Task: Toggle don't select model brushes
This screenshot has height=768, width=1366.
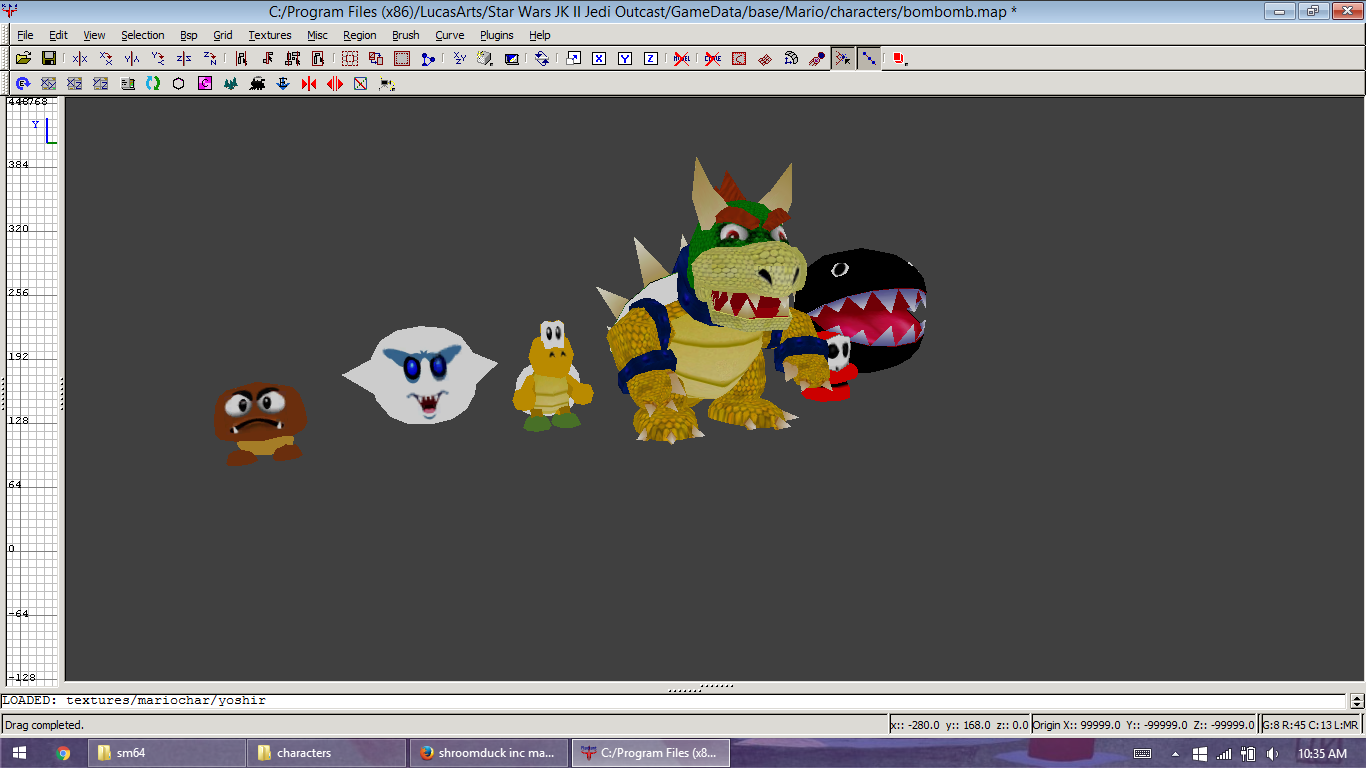Action: 682,59
